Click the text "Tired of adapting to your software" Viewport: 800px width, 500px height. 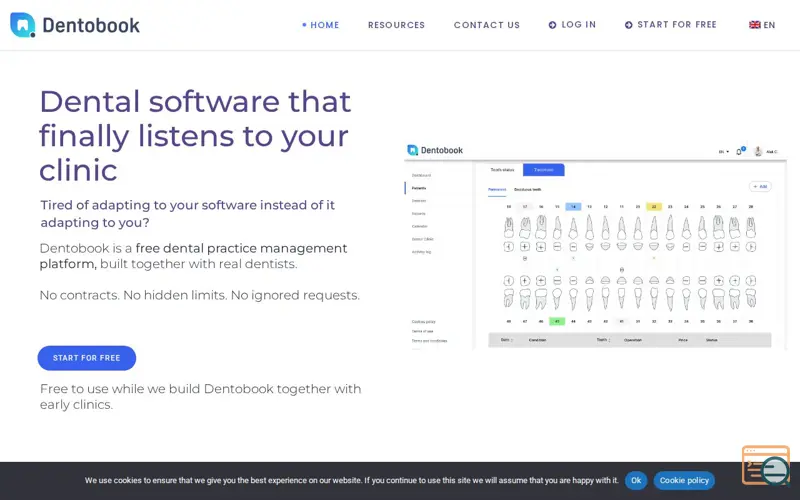coord(188,213)
